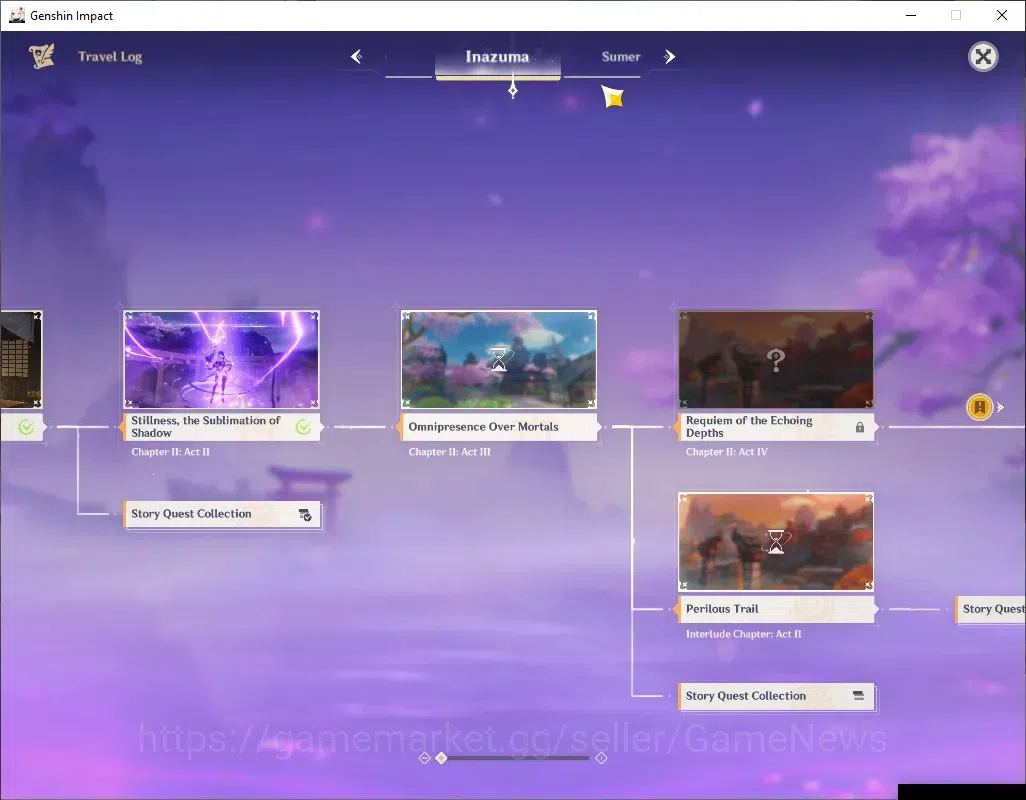Open the Omnipresence Over Mortals thumbnail
Image resolution: width=1026 pixels, height=800 pixels.
pos(499,359)
